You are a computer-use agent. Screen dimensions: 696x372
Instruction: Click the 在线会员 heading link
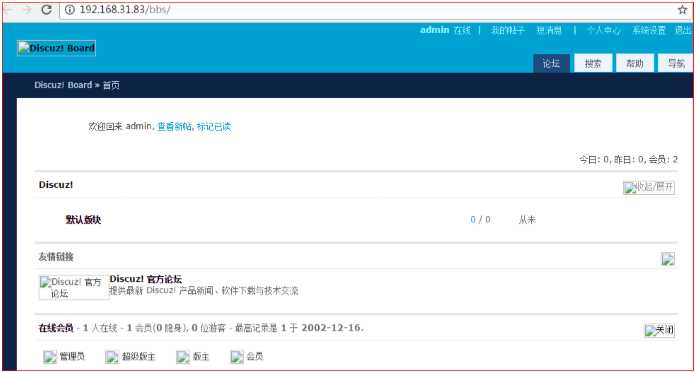56,328
